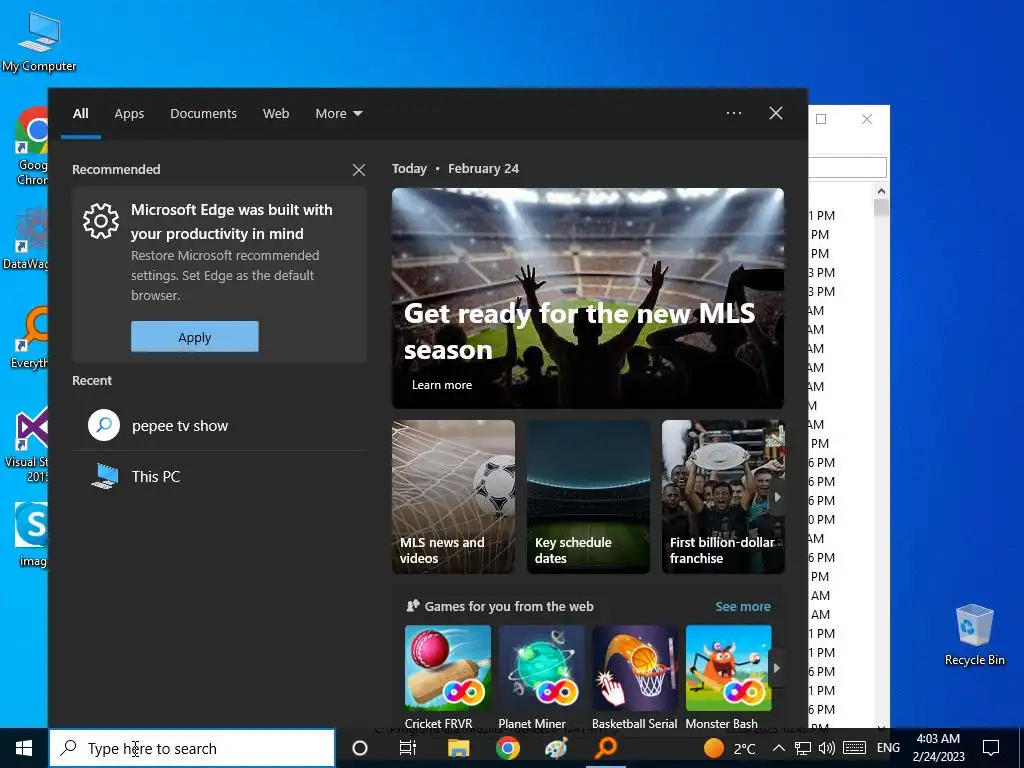Image resolution: width=1024 pixels, height=768 pixels.
Task: Open the weather widget showing 2°C
Action: point(730,748)
